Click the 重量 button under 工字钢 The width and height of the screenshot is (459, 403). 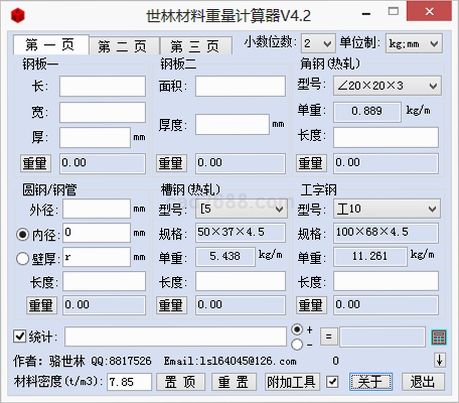point(311,305)
